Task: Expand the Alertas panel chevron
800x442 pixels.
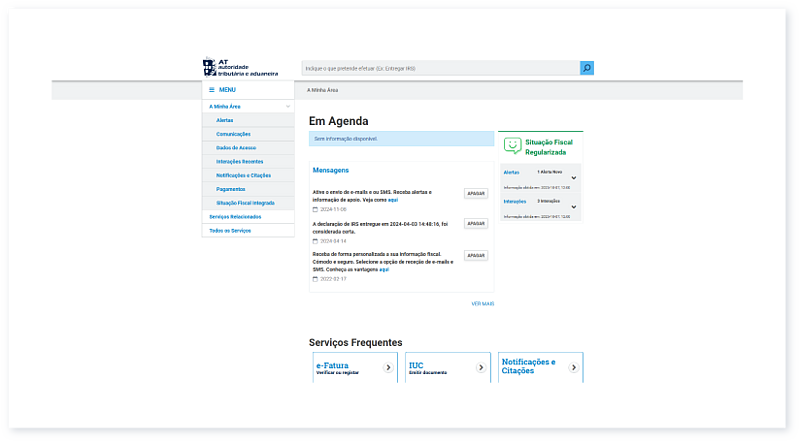Action: [573, 178]
